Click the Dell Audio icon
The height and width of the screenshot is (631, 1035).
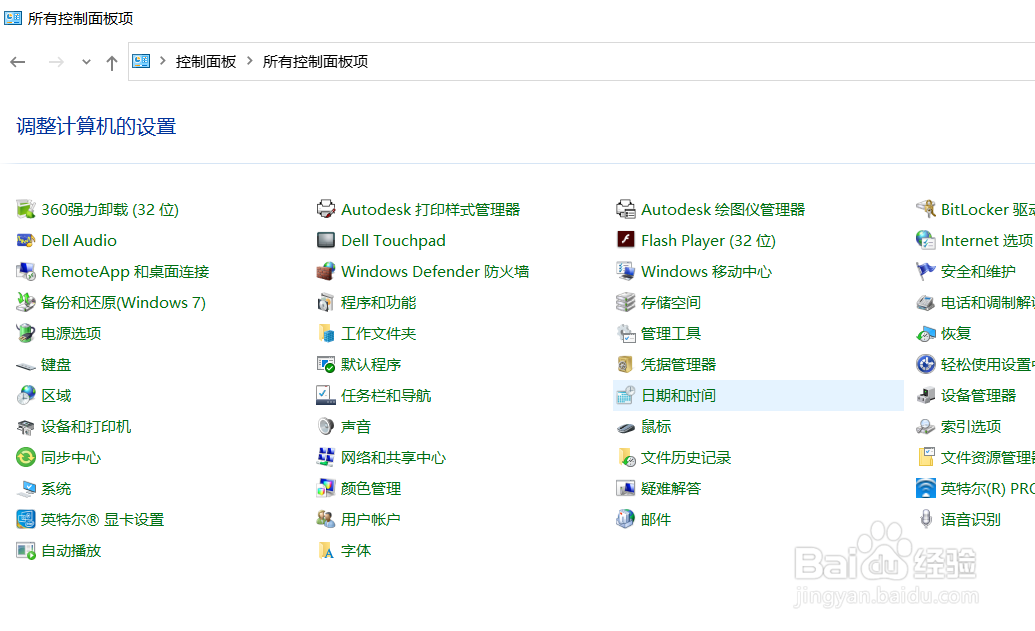tap(26, 240)
